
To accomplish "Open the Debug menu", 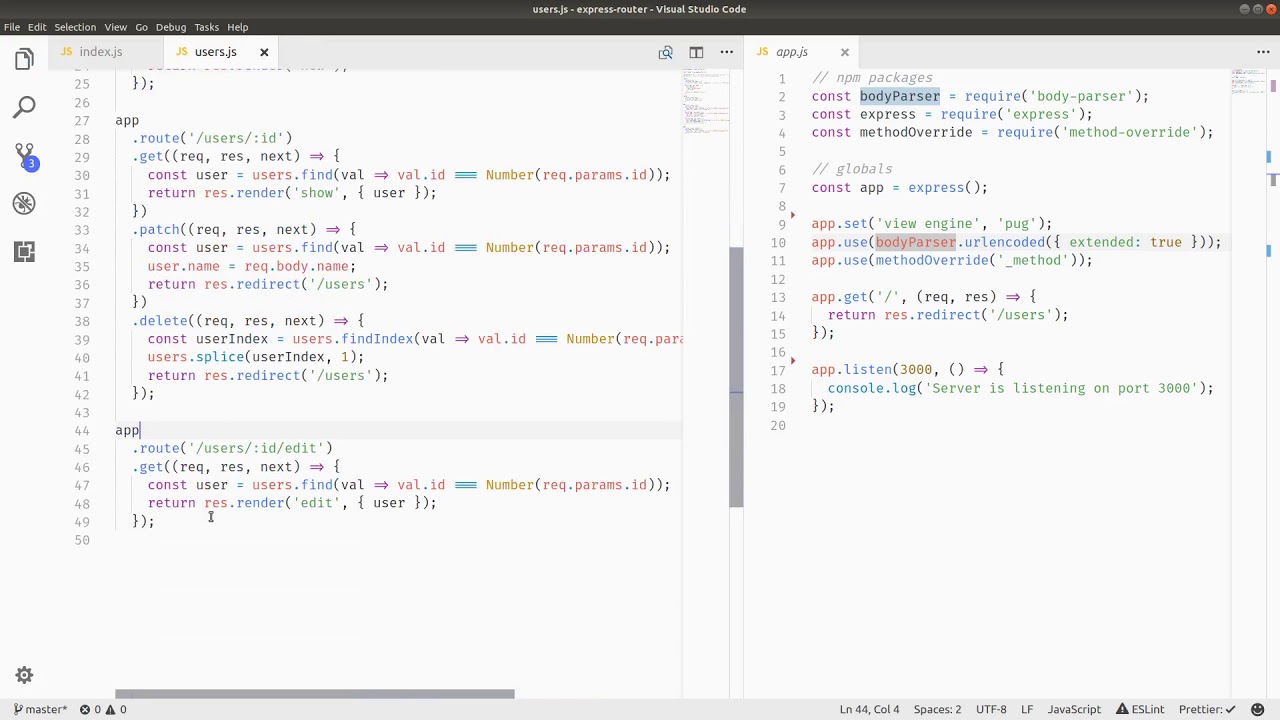I will (171, 27).
